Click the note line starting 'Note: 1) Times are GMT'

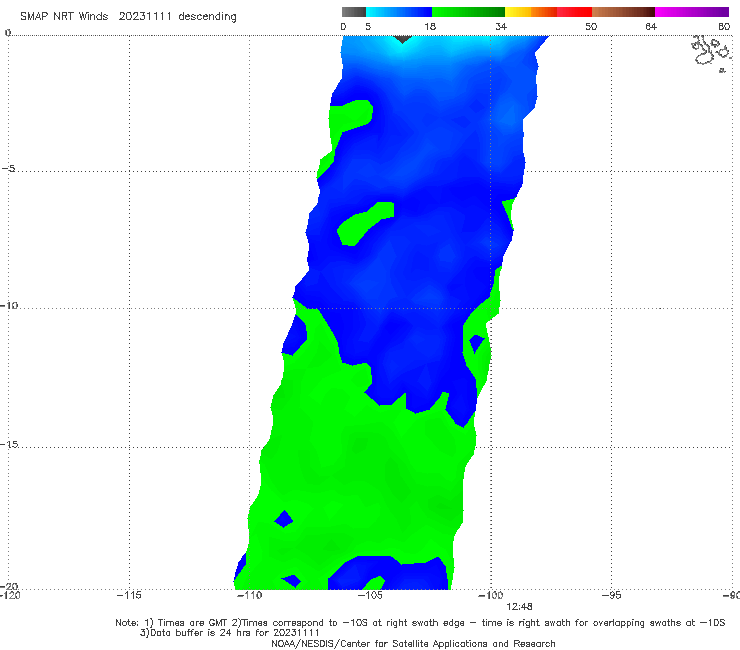pos(420,623)
